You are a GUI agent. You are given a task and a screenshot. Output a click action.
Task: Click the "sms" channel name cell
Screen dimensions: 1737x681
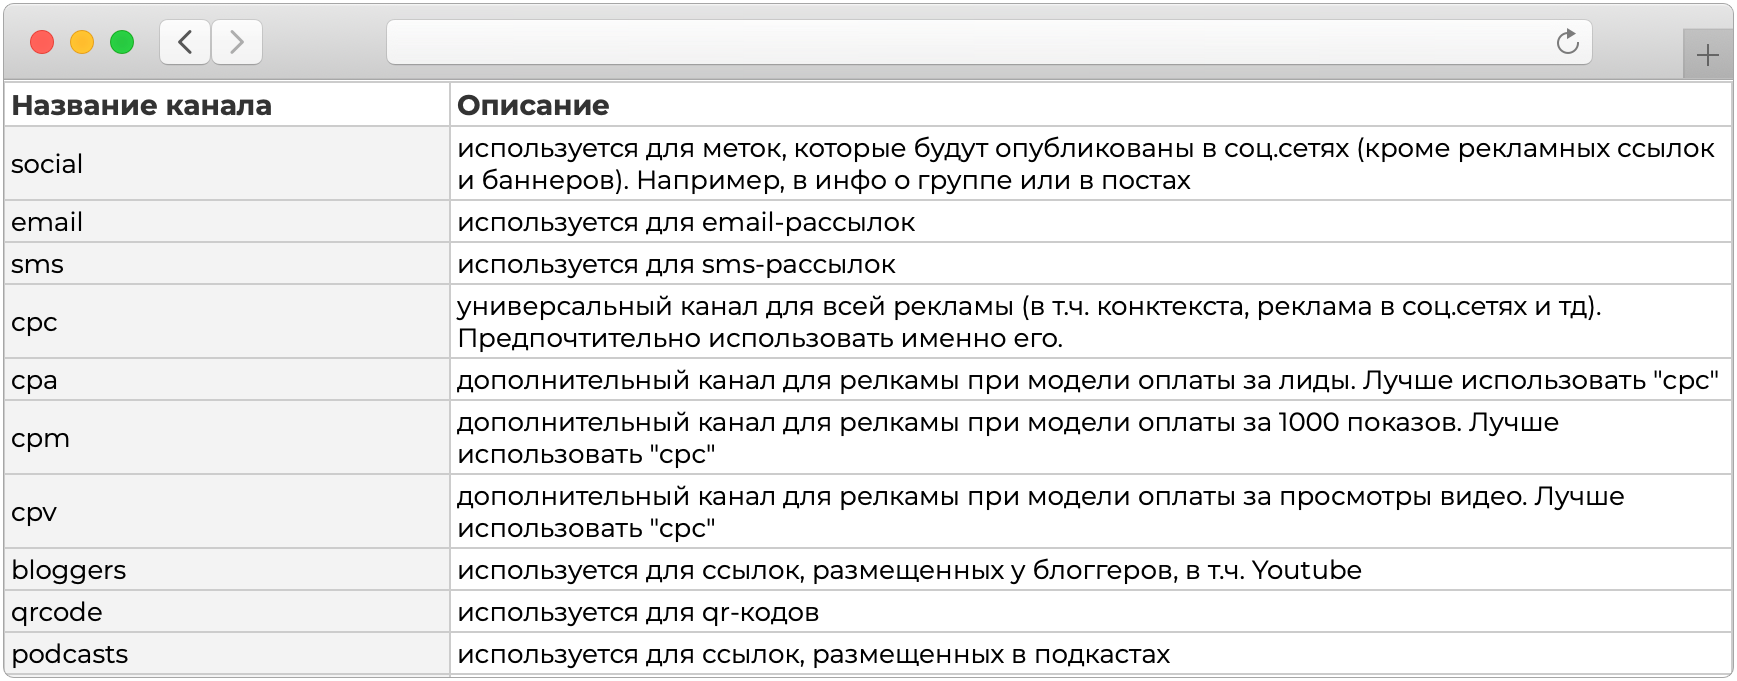38,264
